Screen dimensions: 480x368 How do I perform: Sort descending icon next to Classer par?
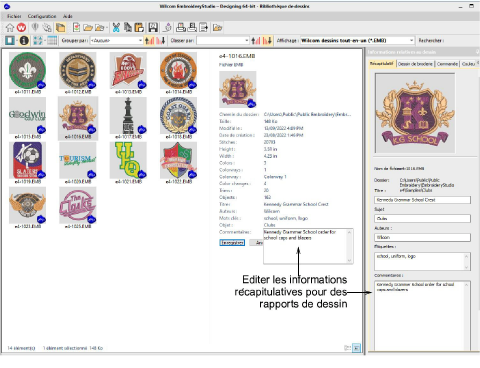[x=267, y=40]
